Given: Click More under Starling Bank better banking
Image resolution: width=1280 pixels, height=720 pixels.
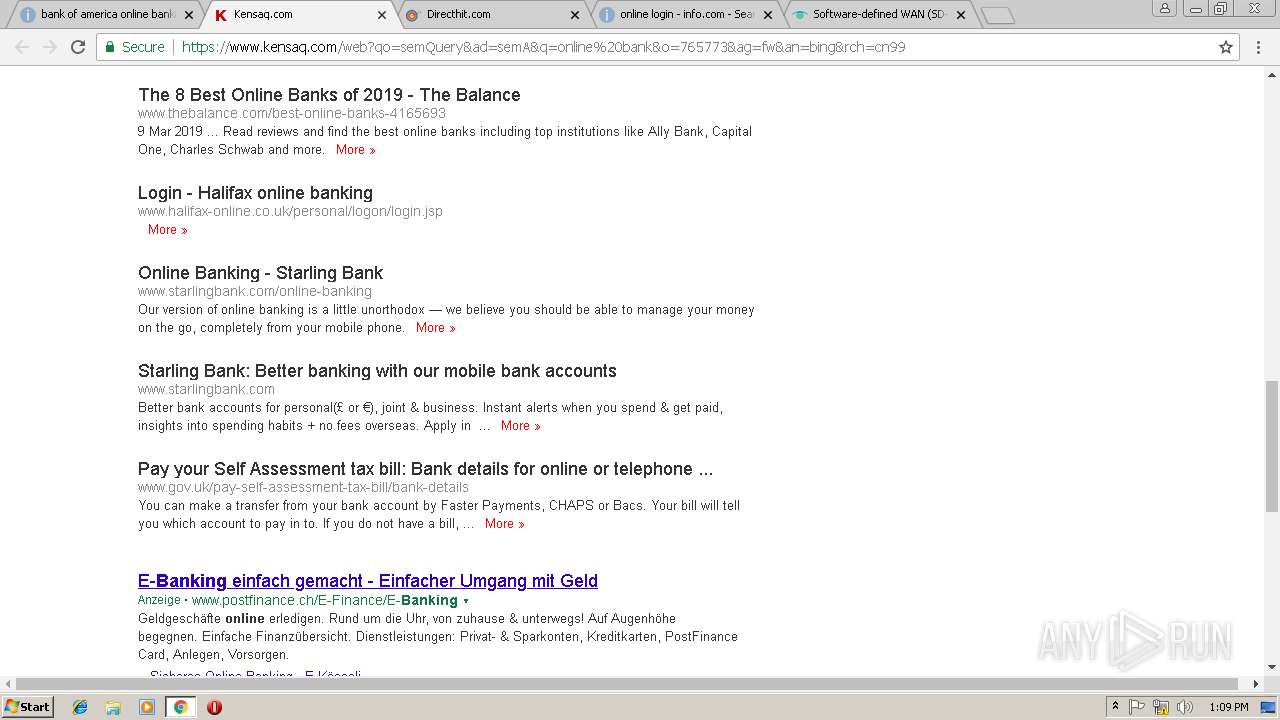Looking at the screenshot, I should coord(520,426).
